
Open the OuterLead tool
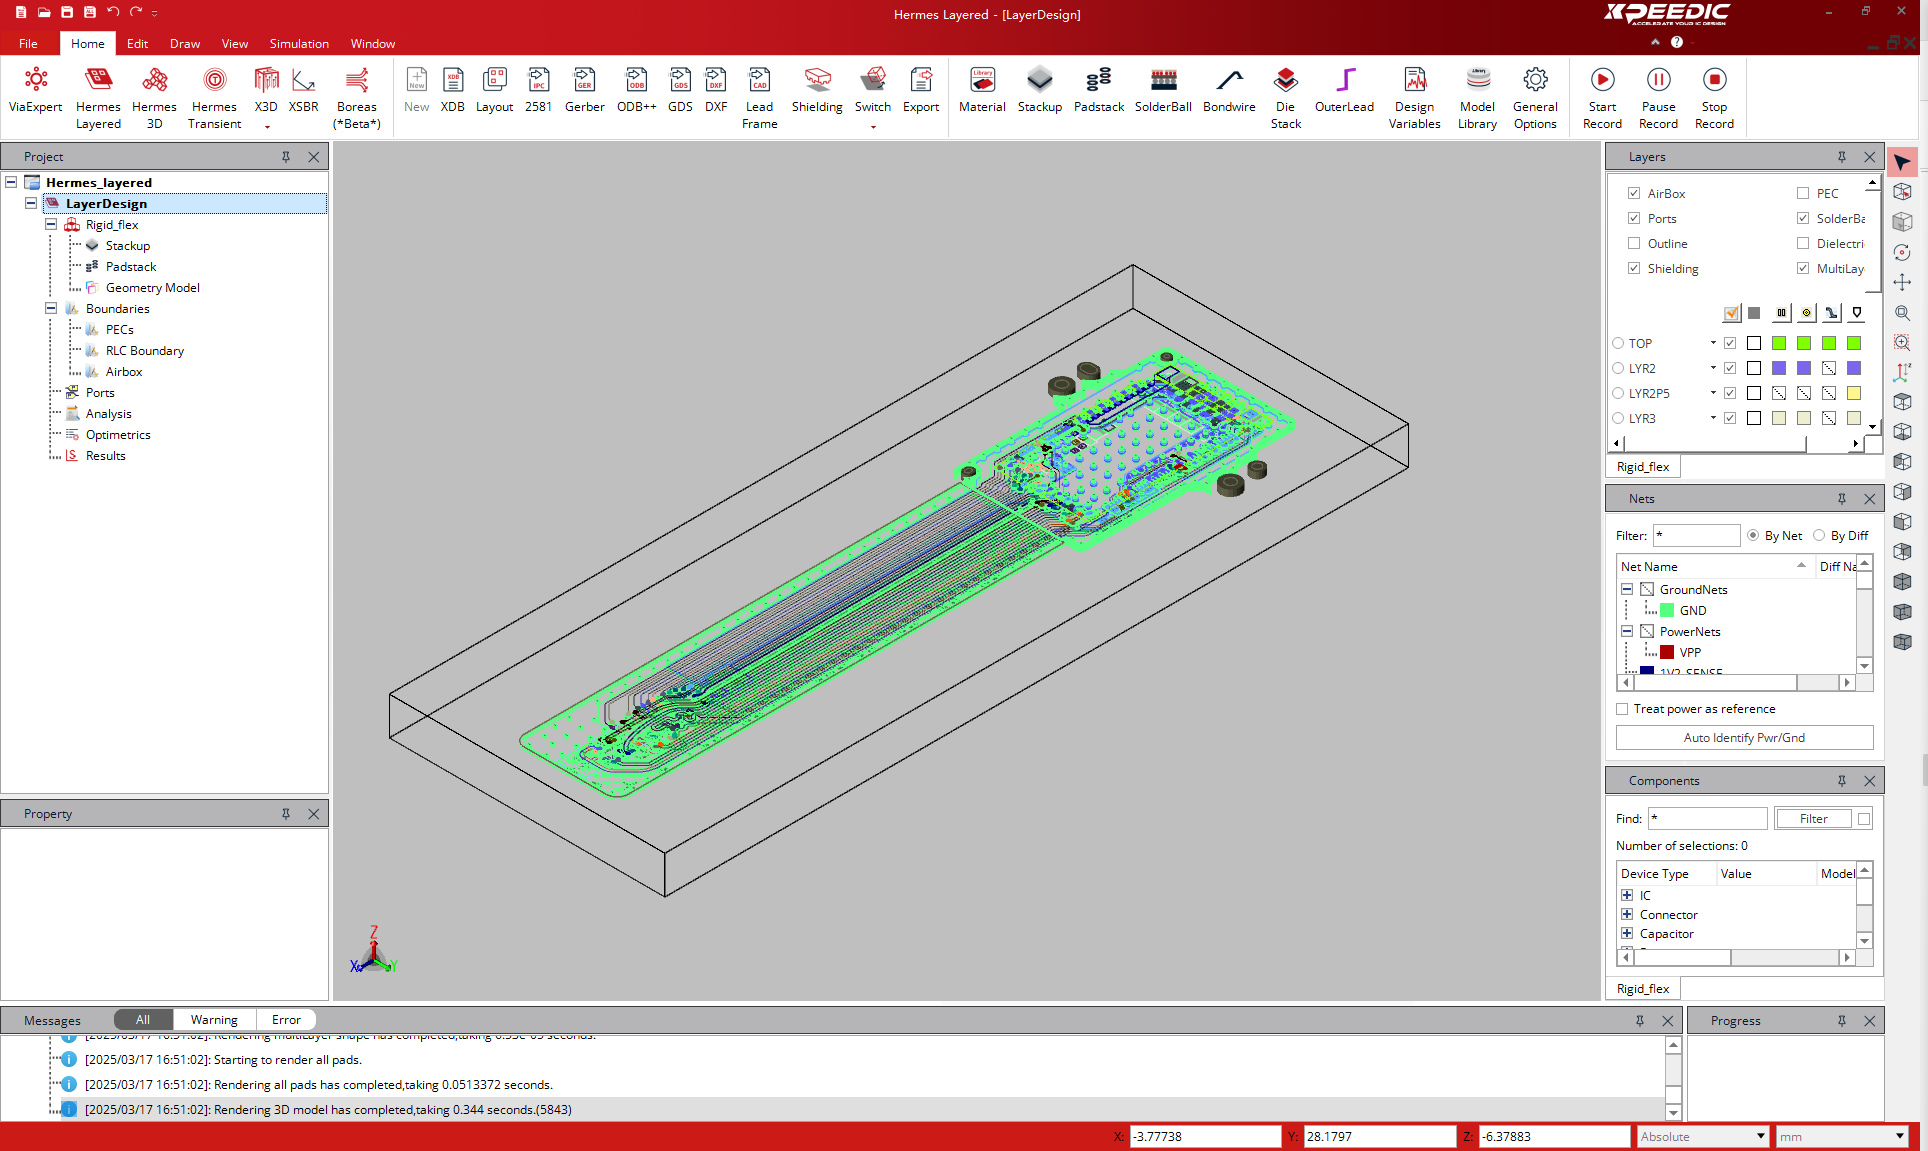coord(1344,90)
